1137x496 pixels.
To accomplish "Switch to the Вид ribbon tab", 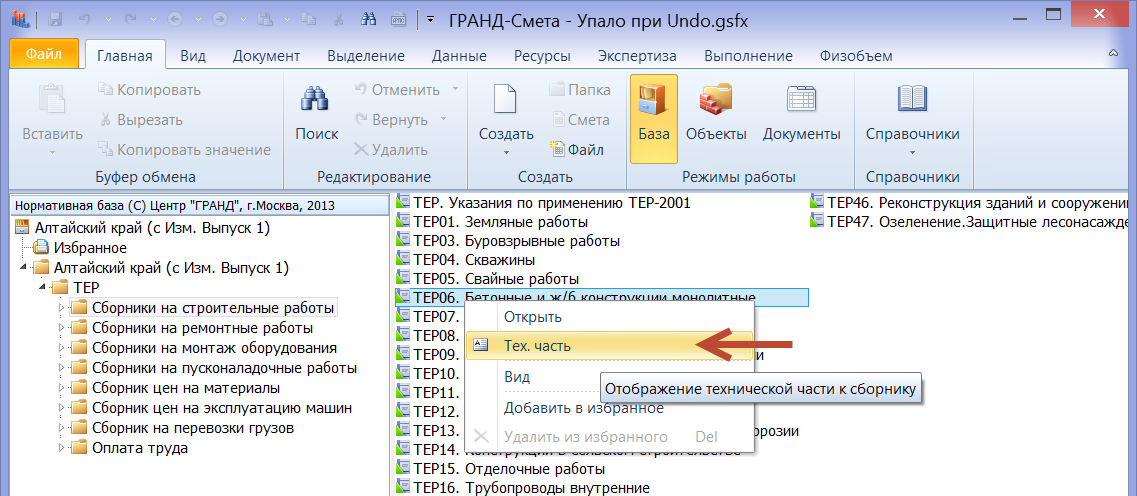I will (x=193, y=56).
